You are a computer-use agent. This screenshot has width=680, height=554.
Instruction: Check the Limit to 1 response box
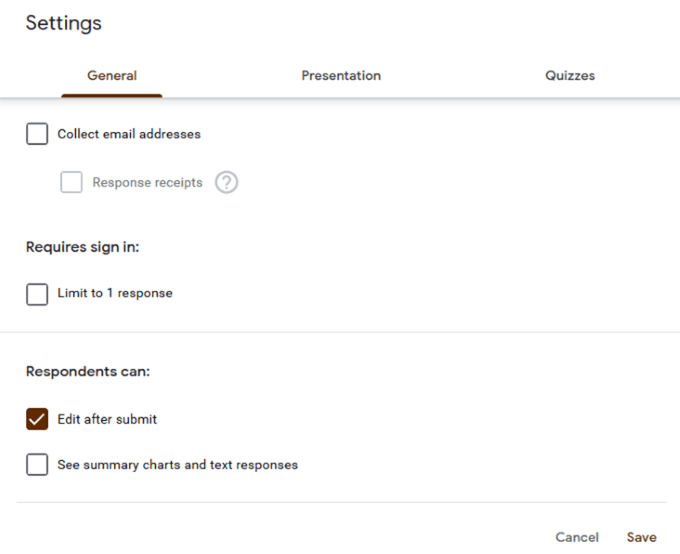tap(37, 294)
